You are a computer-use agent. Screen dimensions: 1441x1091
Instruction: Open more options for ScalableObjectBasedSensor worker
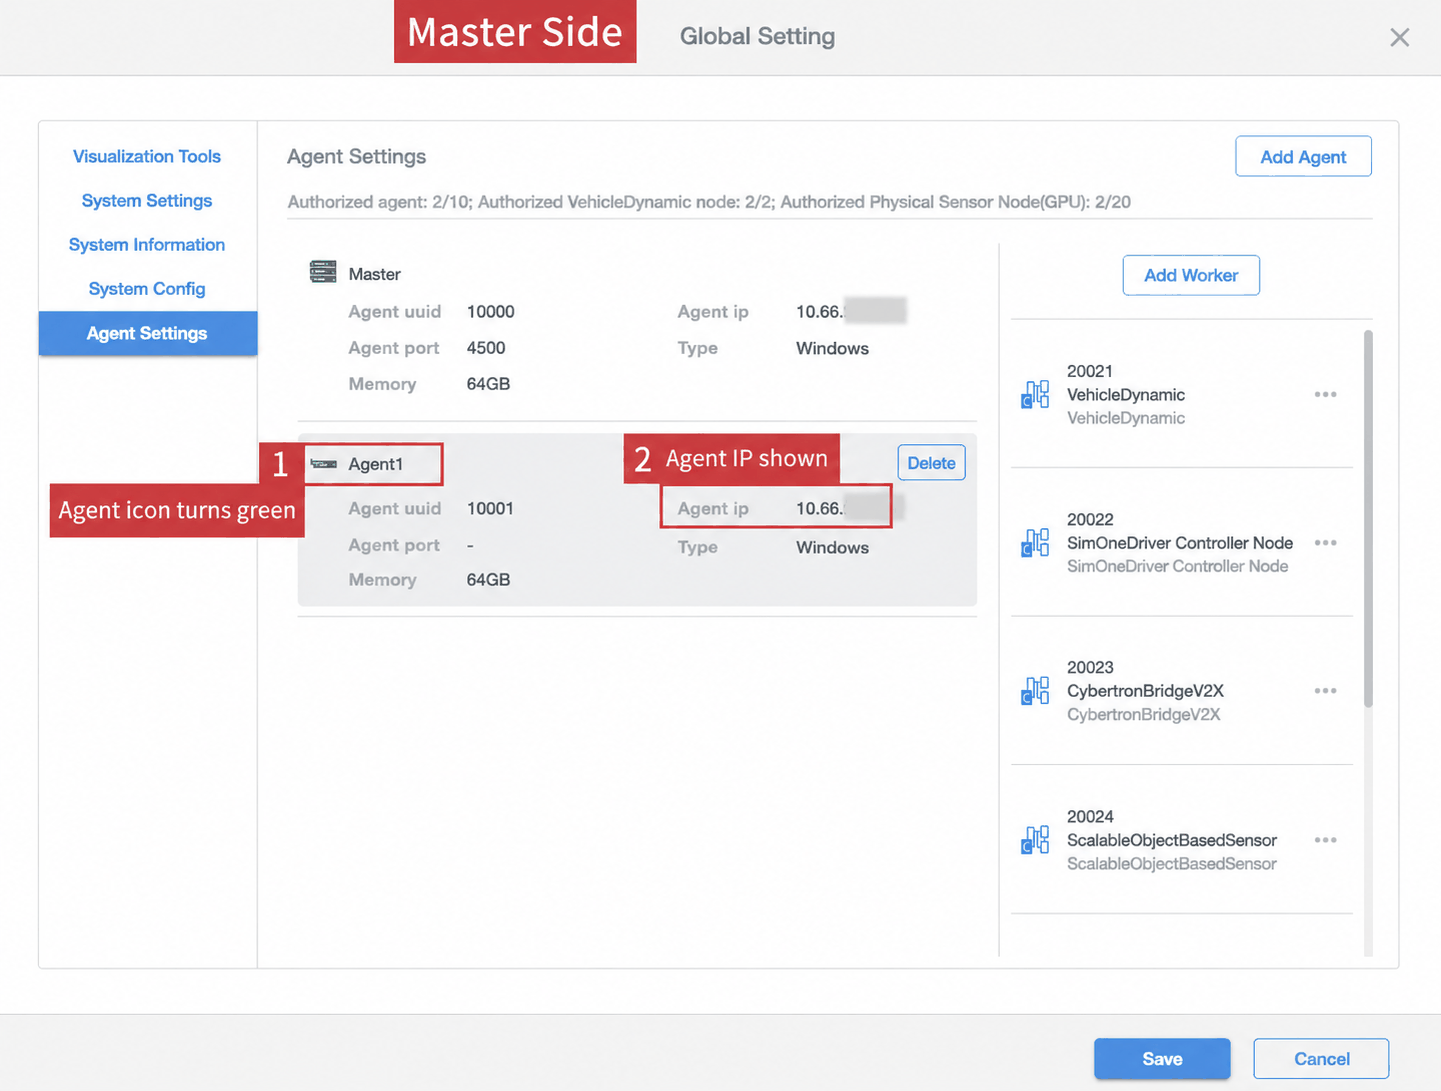click(1325, 840)
